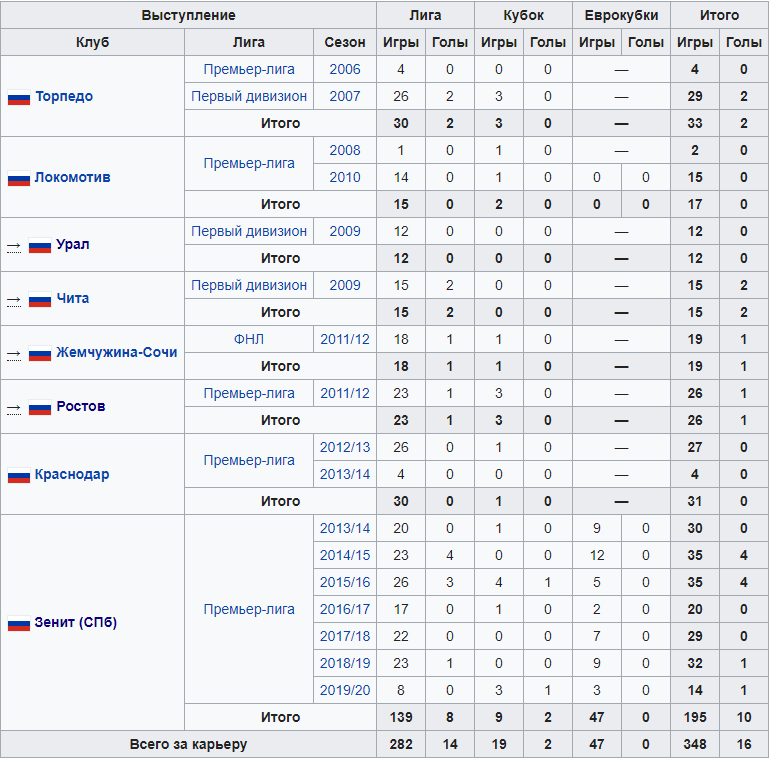Open the 2018/19 season link

(x=345, y=663)
